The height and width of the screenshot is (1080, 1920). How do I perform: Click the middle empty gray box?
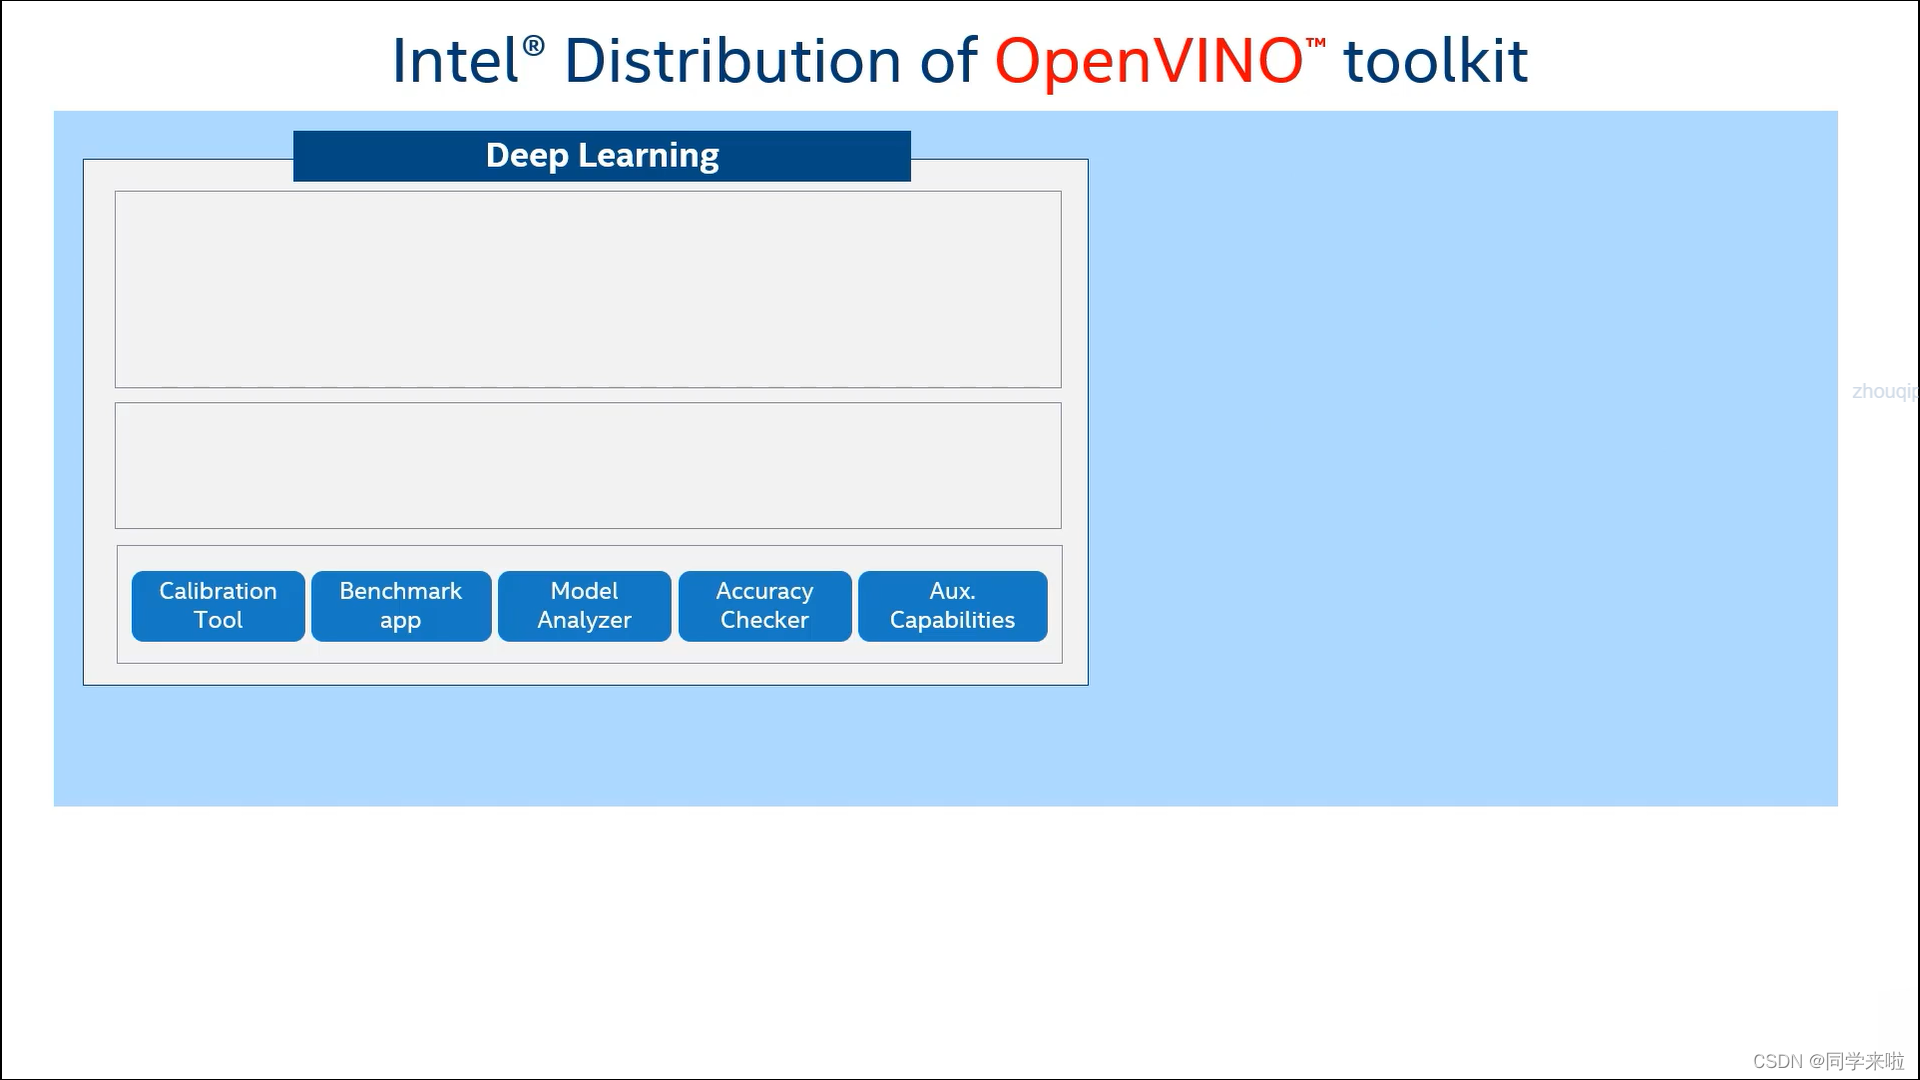(x=588, y=465)
